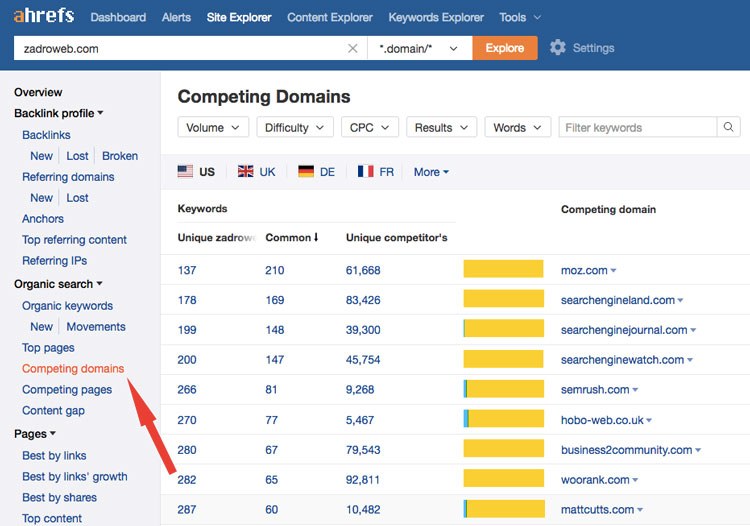The height and width of the screenshot is (526, 750).
Task: Click common keywords 210 for moz.com
Action: point(275,271)
